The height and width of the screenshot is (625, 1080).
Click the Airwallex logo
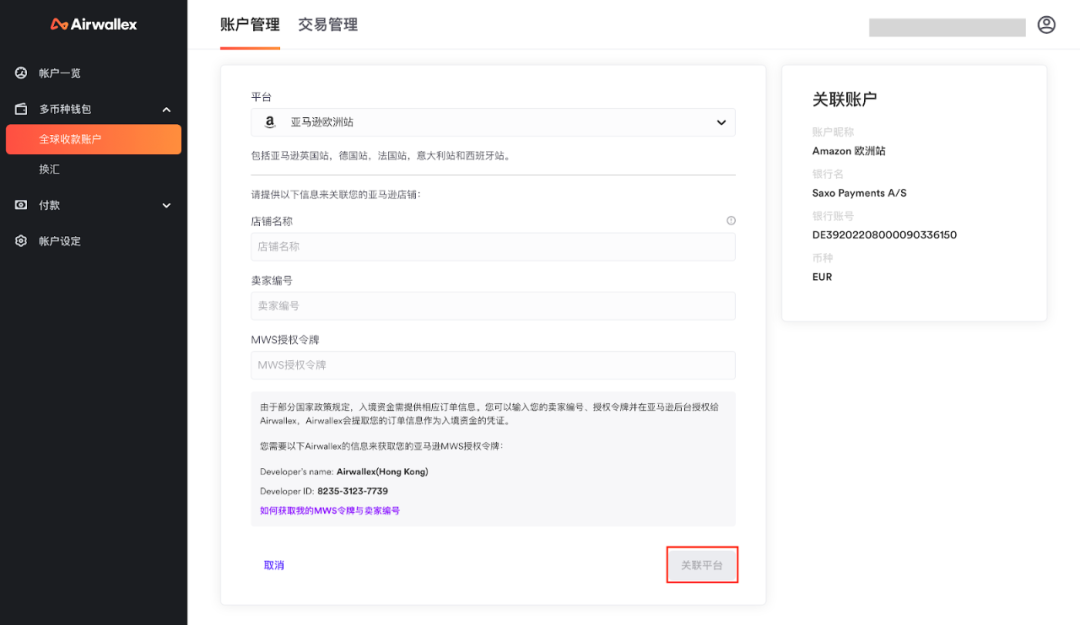pos(92,23)
